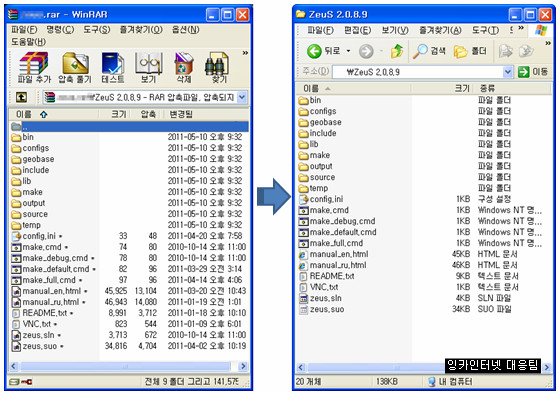559x393 pixels.
Task: Open the Explorer address bar dropdown
Action: [x=508, y=72]
